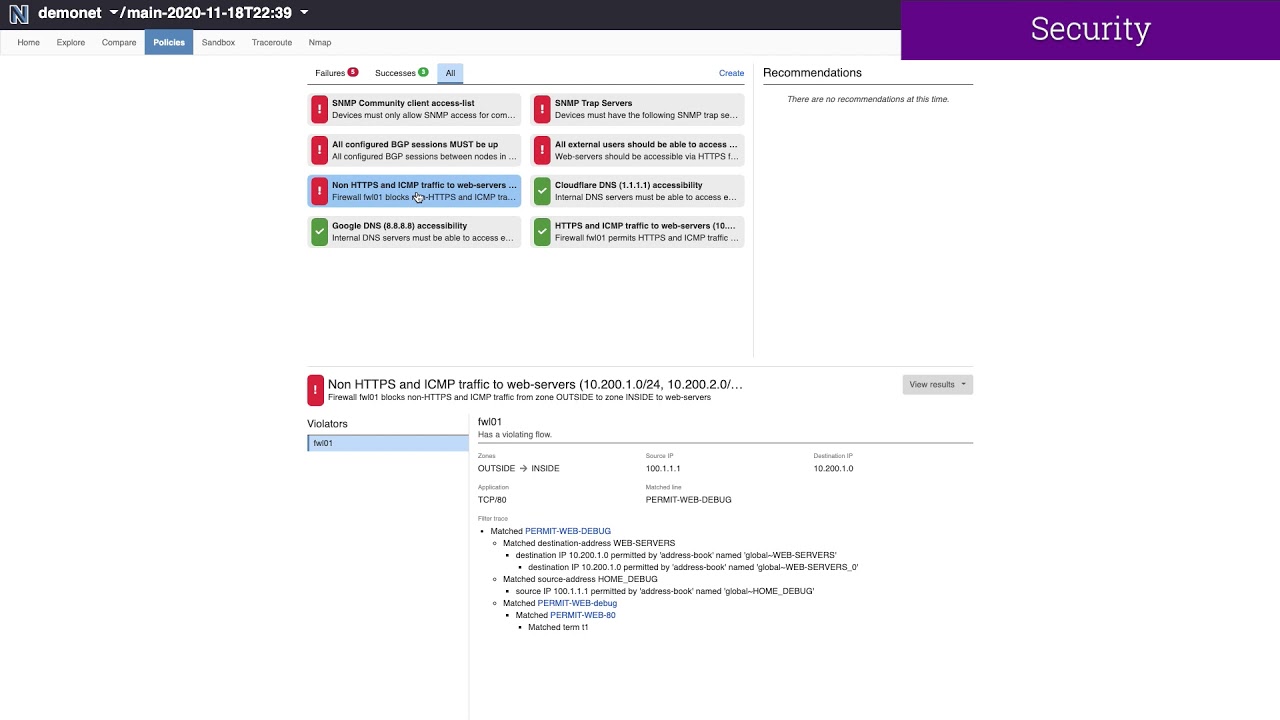Click PERMIT-WEB-80 link
1280x720 pixels.
[583, 615]
